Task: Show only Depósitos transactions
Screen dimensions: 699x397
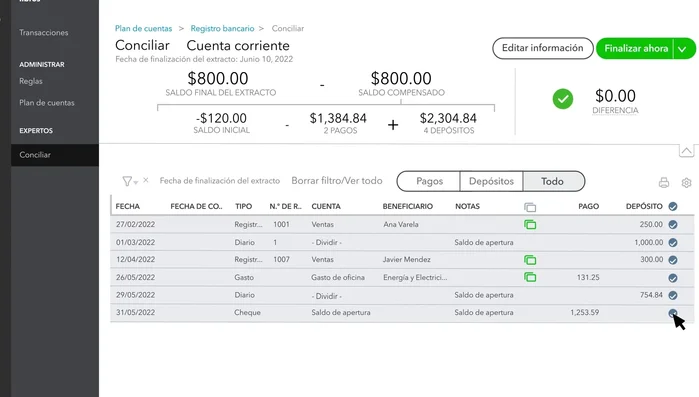Action: coord(491,181)
